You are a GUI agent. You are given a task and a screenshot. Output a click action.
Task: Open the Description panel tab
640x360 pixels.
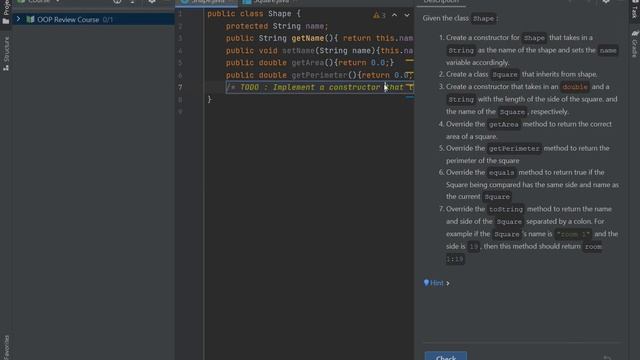(x=440, y=2)
